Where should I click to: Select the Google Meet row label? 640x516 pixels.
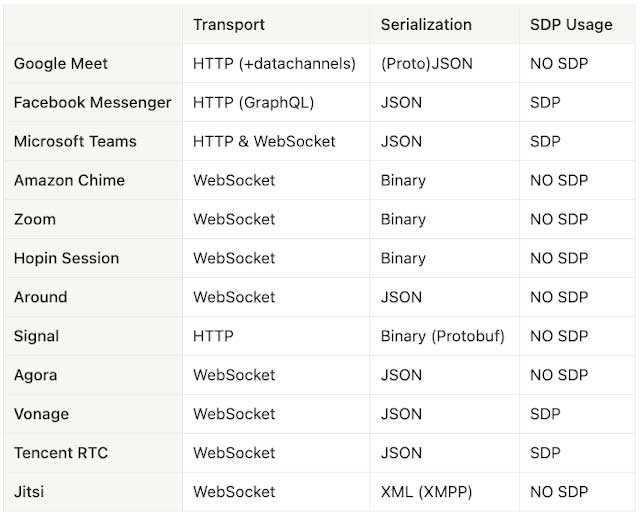coord(61,64)
